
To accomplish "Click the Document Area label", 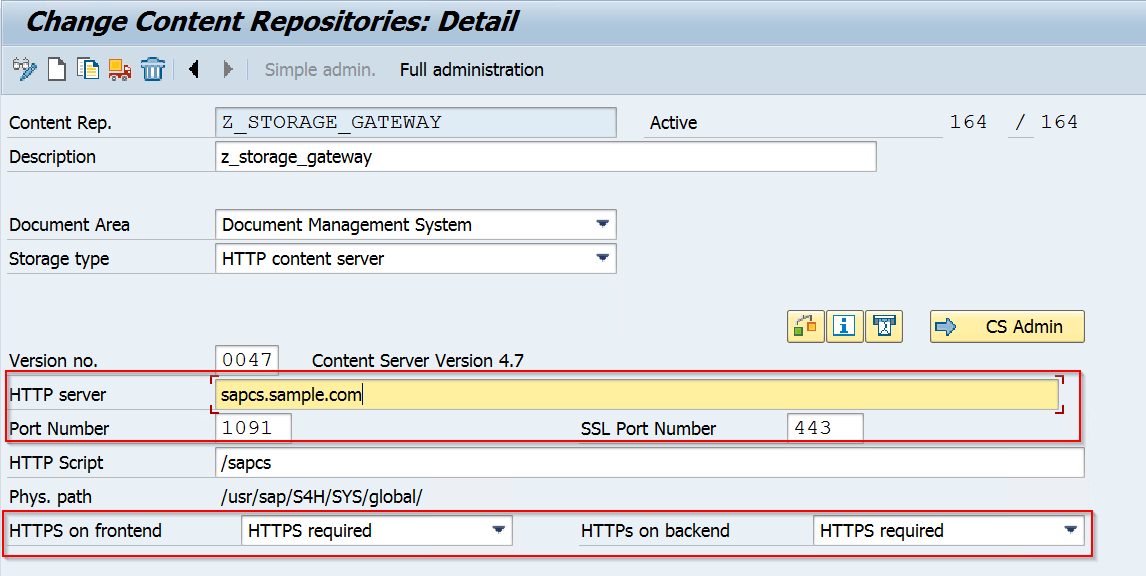I will [x=69, y=224].
